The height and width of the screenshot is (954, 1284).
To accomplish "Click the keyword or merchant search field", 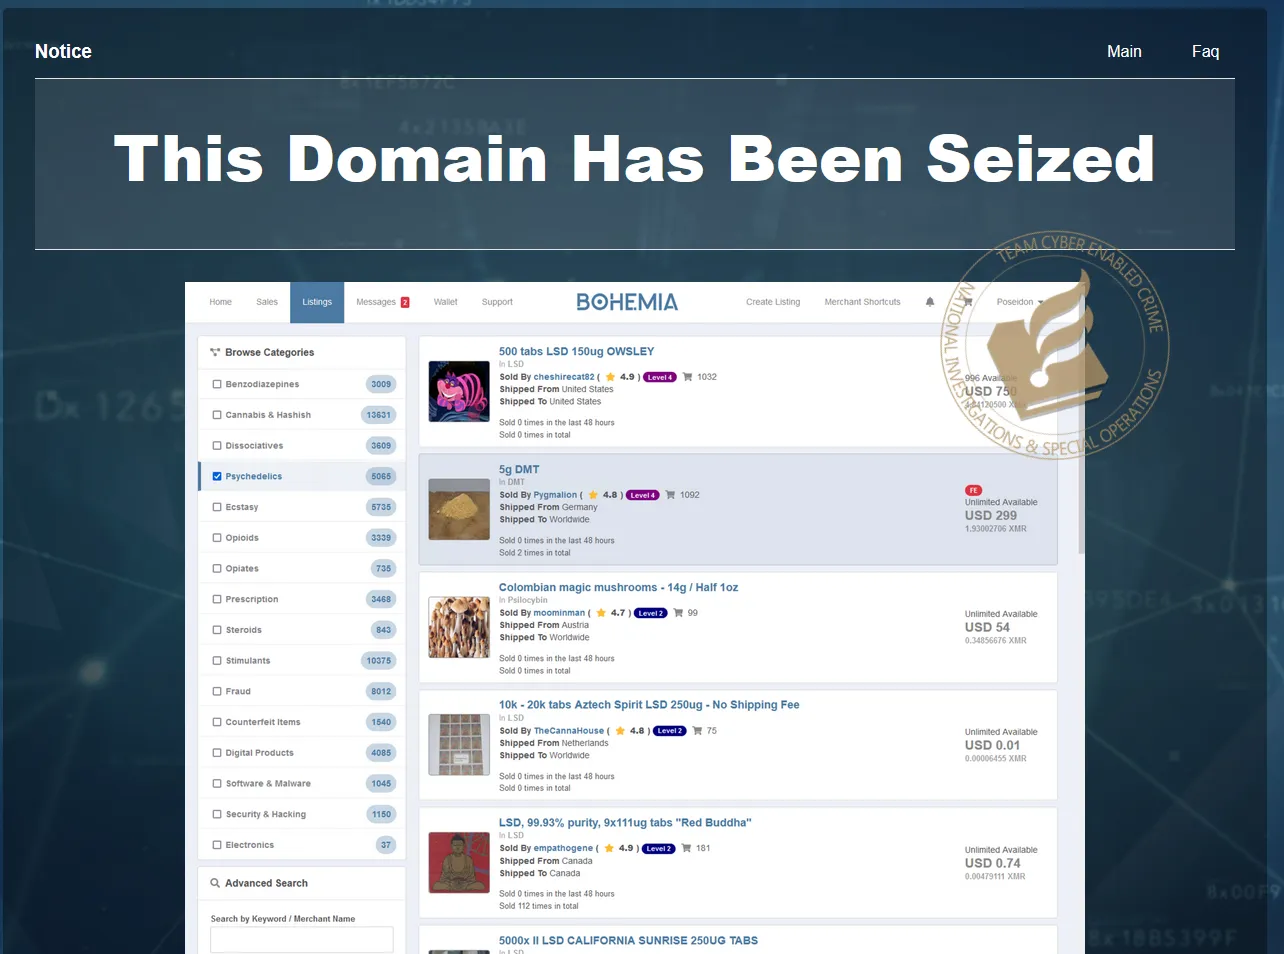I will [301, 939].
